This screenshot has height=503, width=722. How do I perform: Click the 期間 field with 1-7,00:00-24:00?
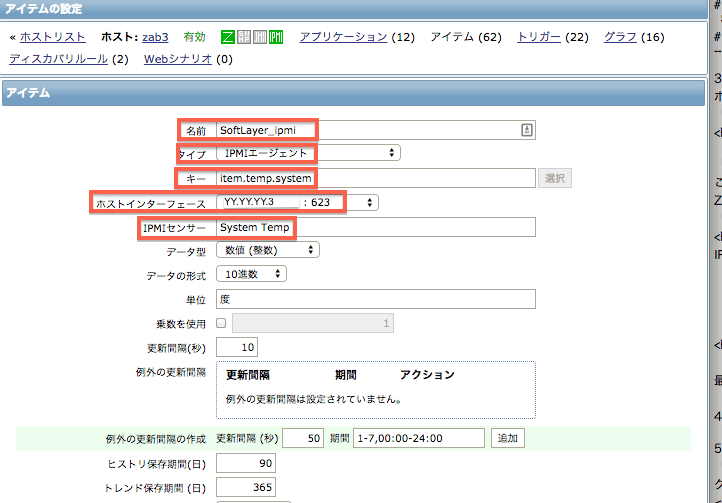point(419,438)
